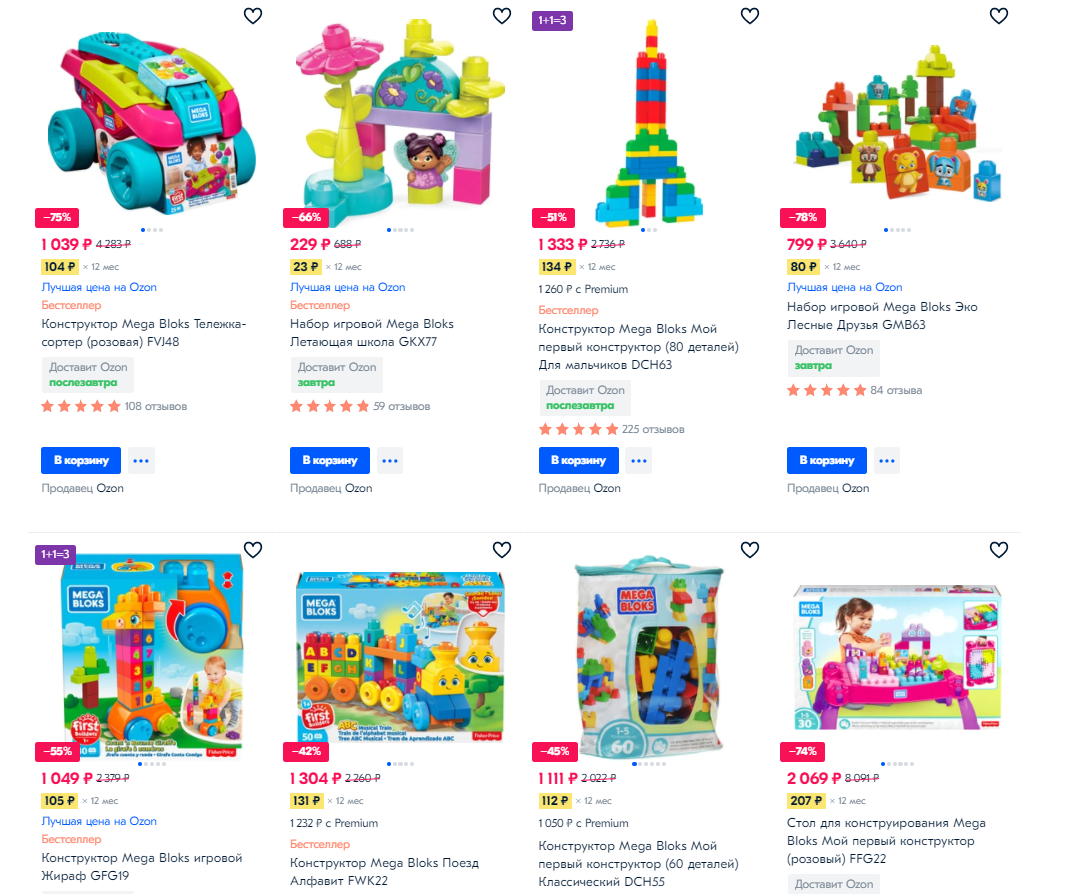Image resolution: width=1084 pixels, height=894 pixels.
Task: Expand three-dot menu for Летающая школа
Action: click(x=390, y=460)
